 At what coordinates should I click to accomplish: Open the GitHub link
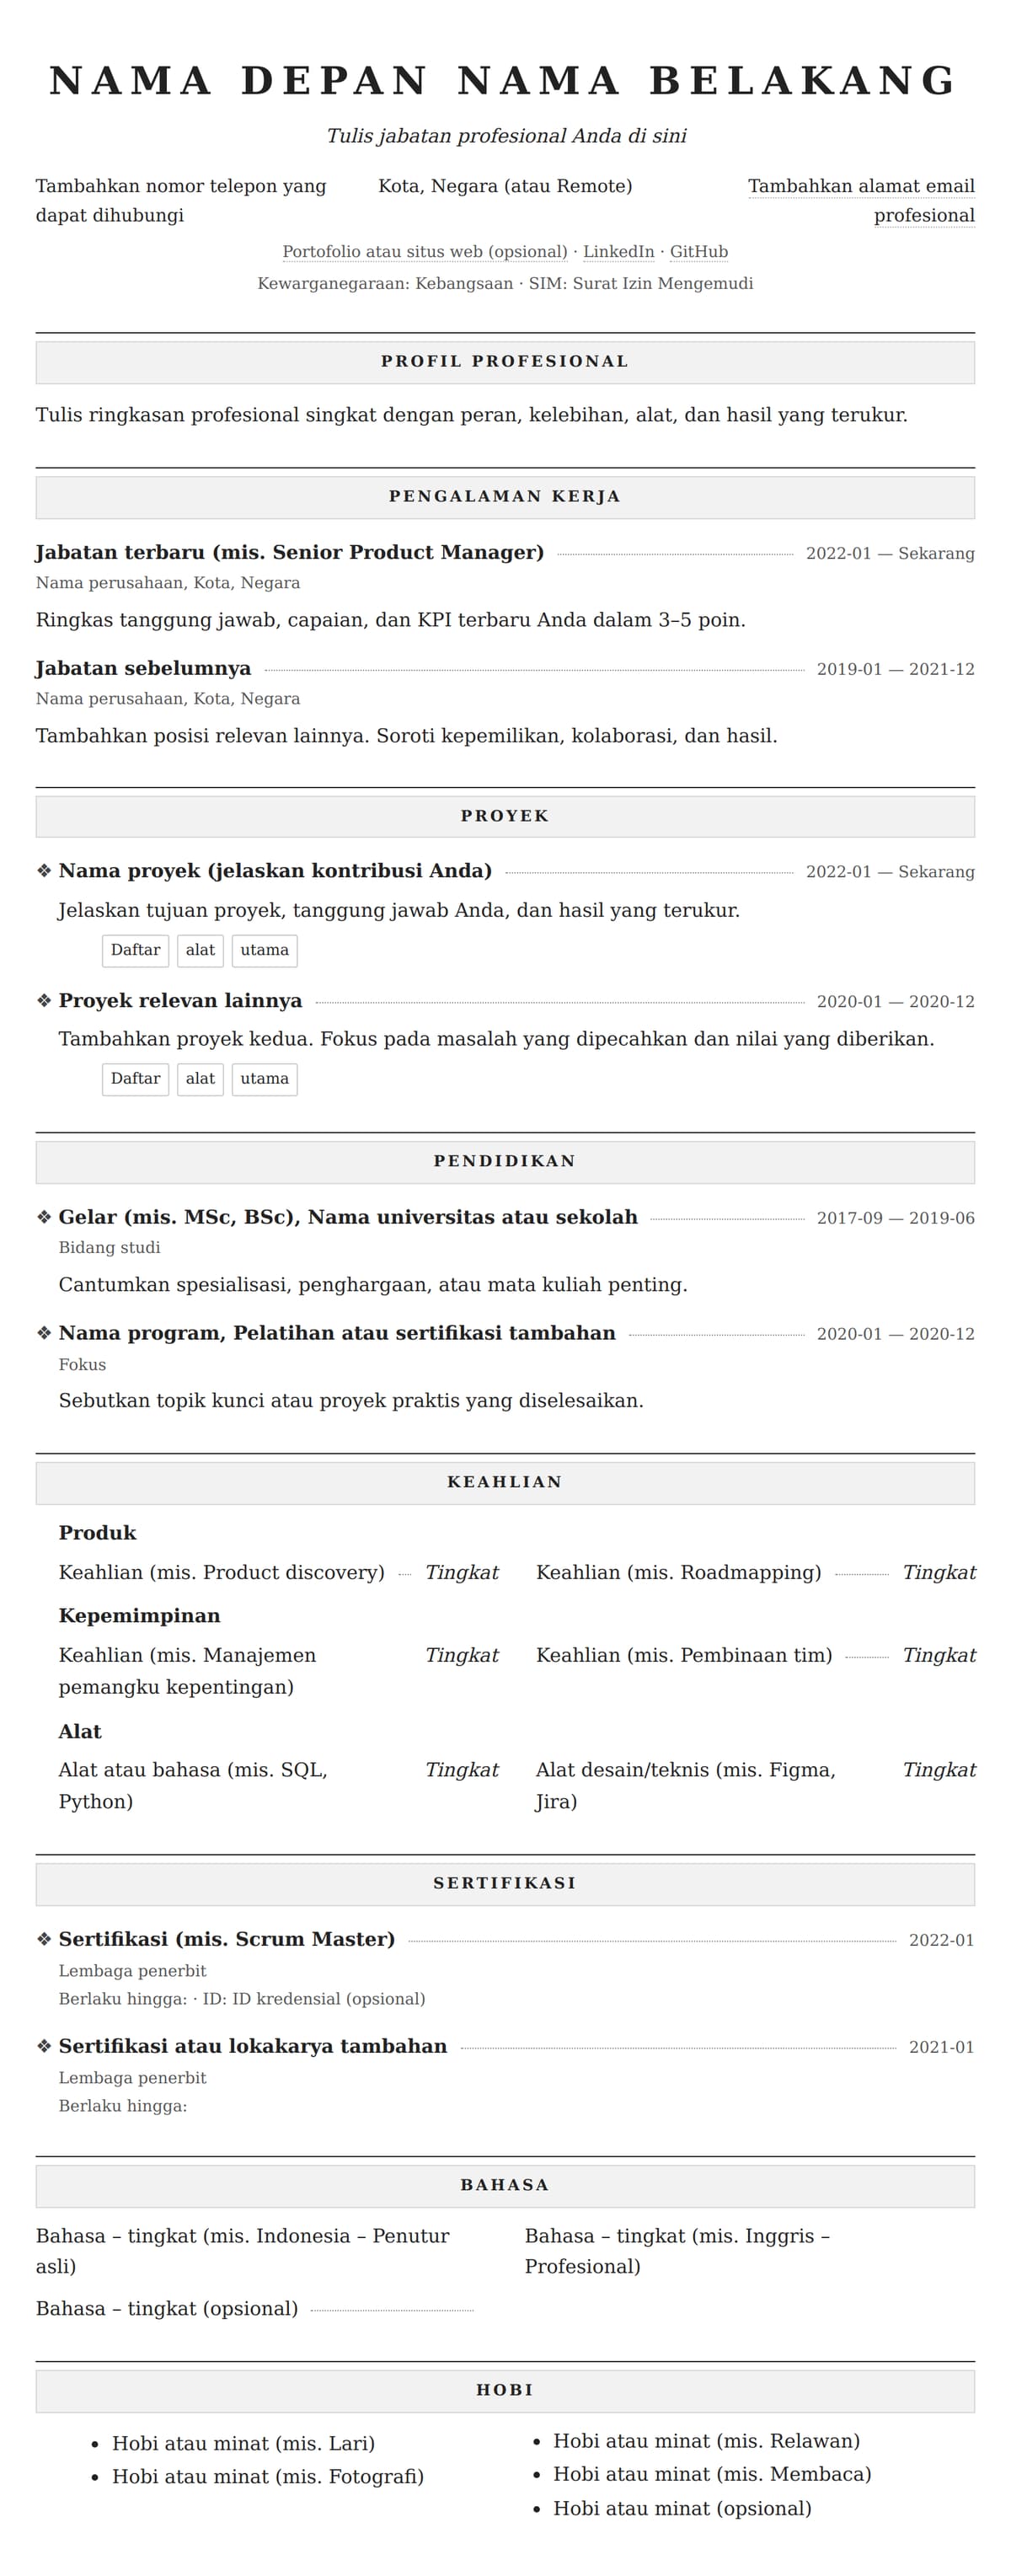click(x=698, y=252)
